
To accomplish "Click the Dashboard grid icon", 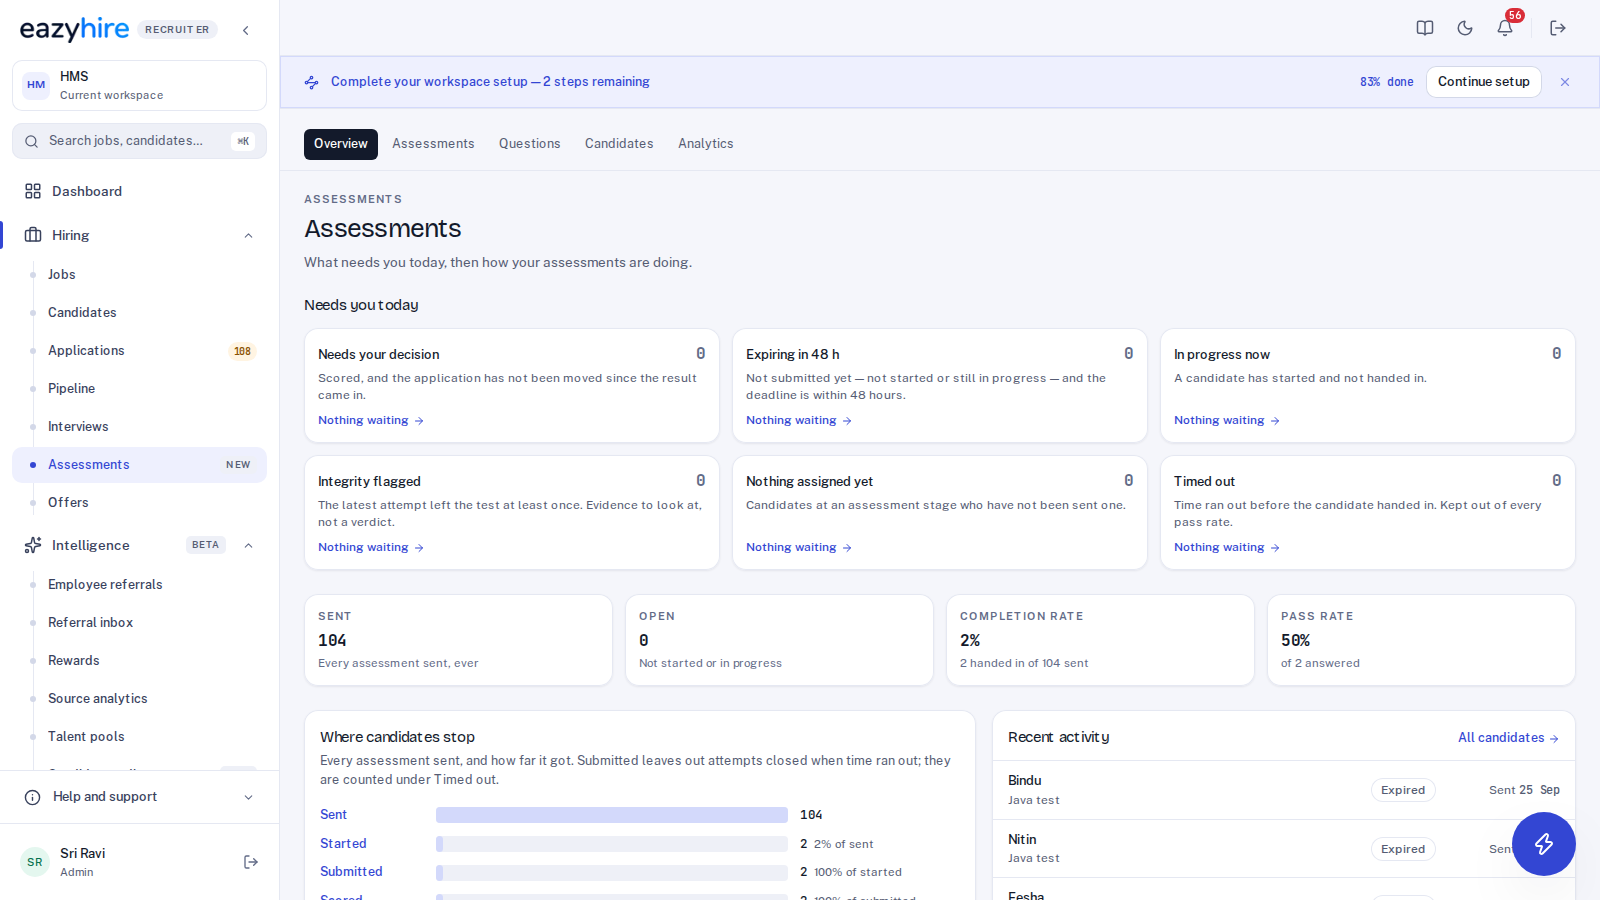I will coord(33,191).
